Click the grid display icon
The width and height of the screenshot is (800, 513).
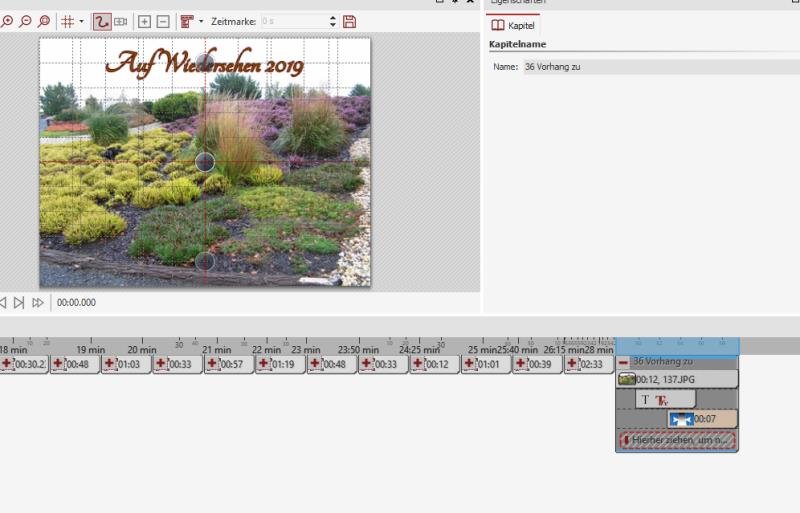67,21
